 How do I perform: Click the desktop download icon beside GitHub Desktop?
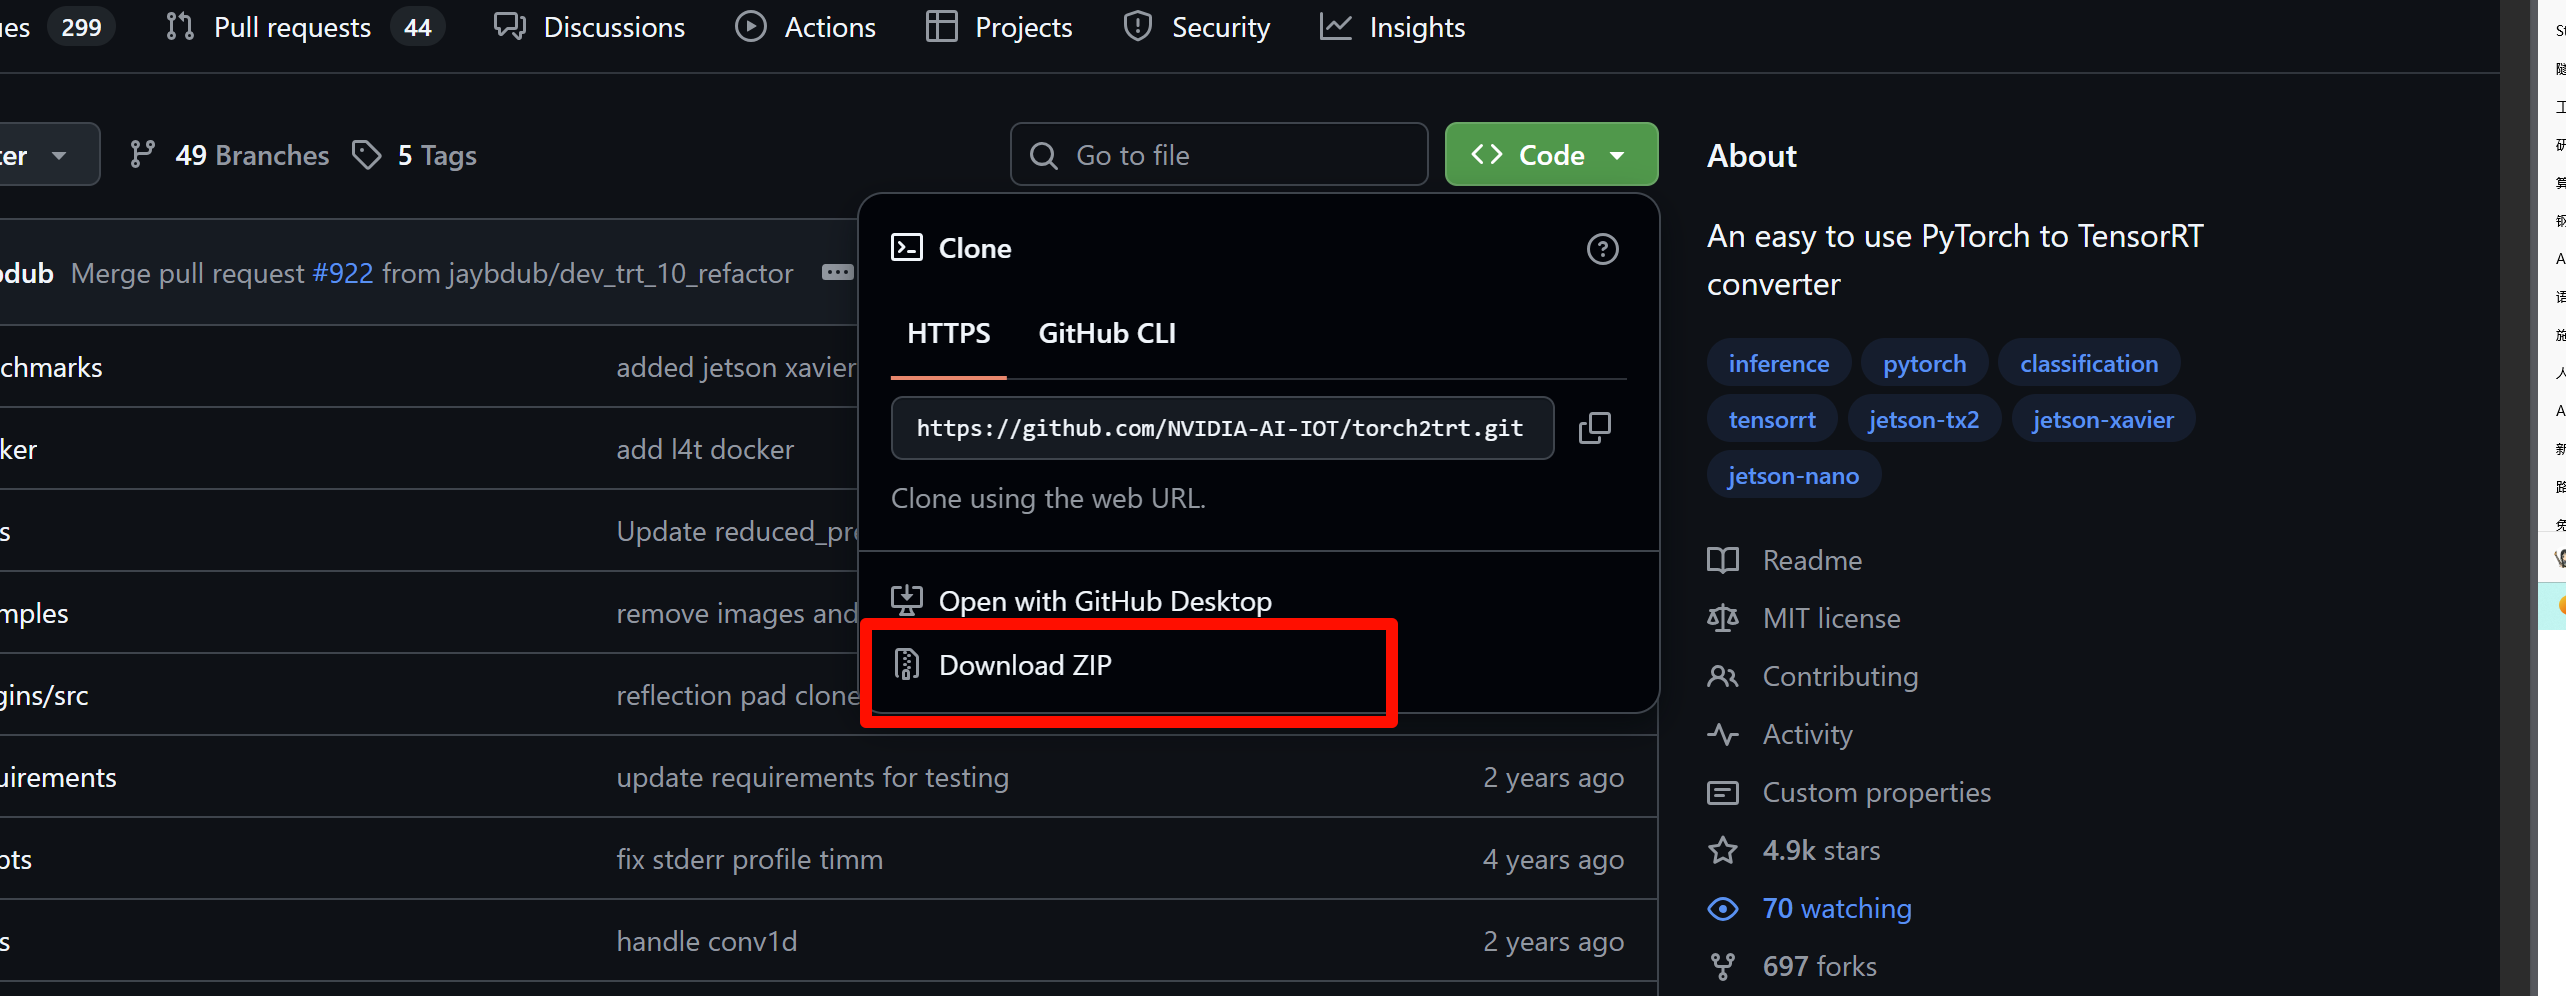point(907,600)
